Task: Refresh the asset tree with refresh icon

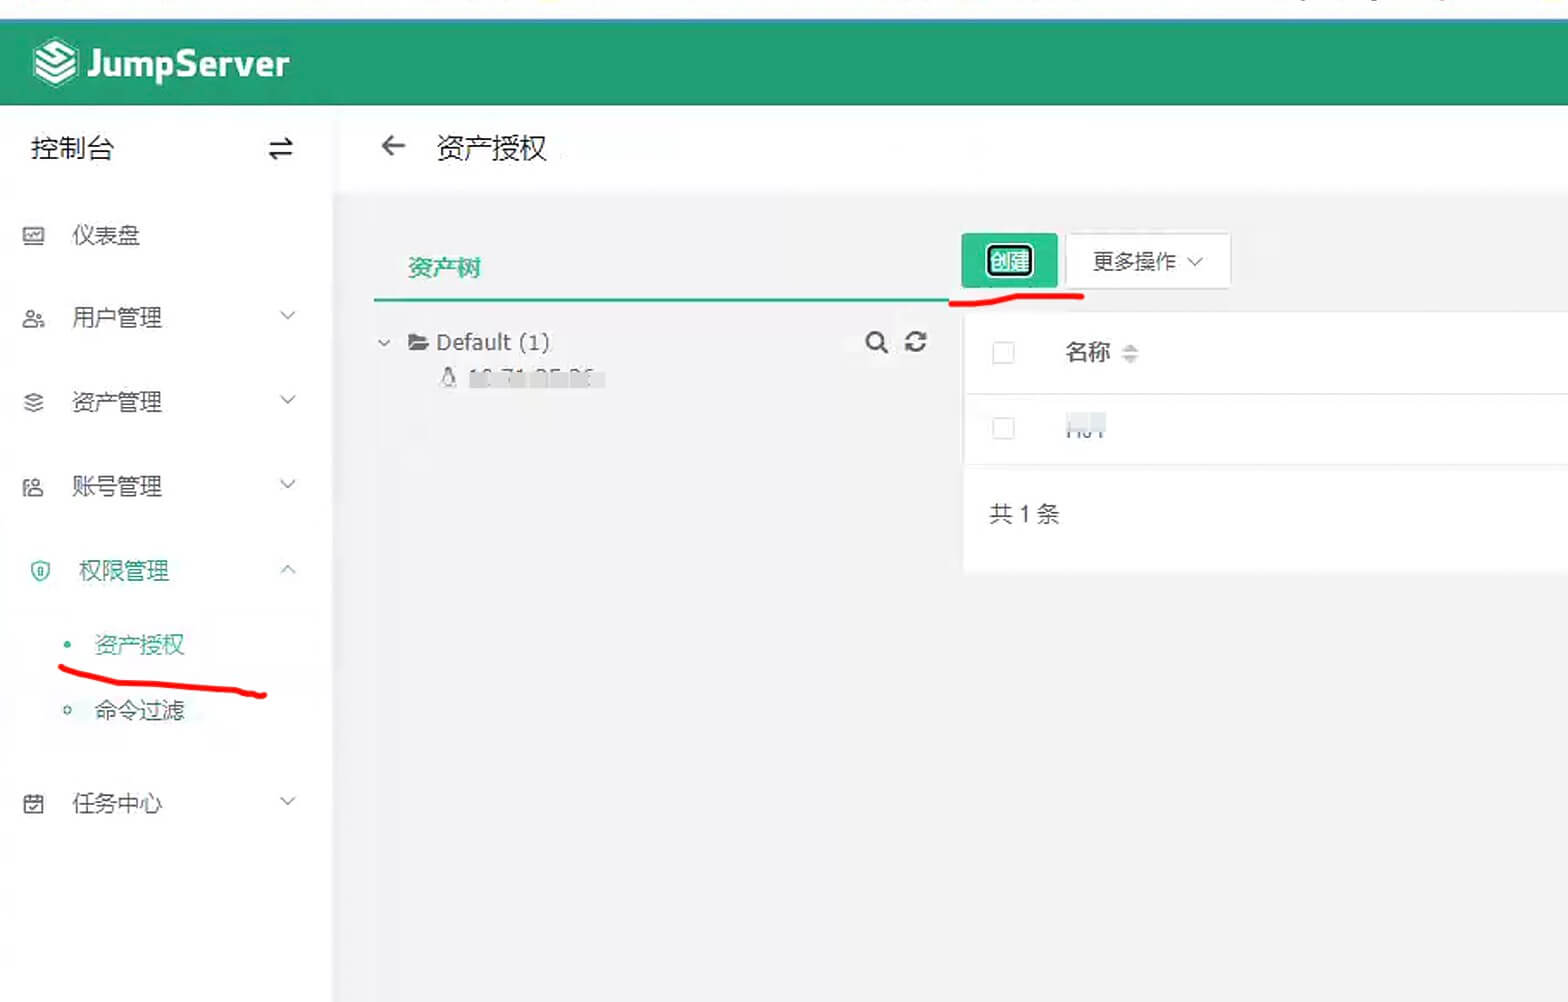Action: click(x=915, y=342)
